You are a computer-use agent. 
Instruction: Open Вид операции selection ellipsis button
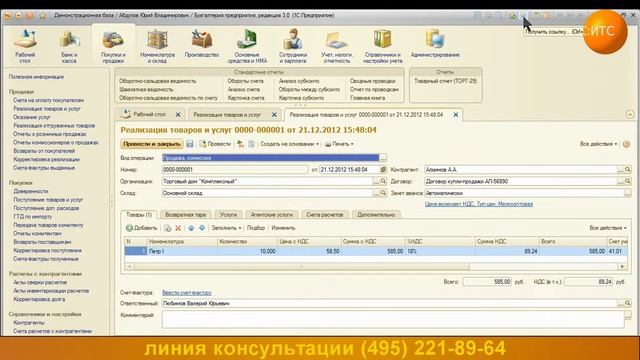point(383,158)
